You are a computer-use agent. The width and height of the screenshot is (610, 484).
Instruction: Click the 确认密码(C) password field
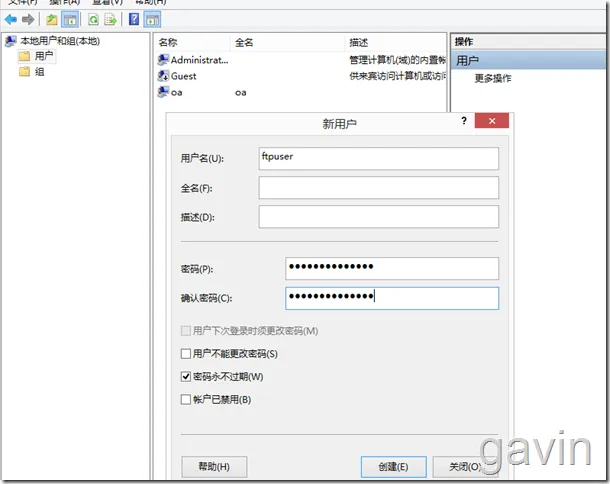(x=392, y=298)
